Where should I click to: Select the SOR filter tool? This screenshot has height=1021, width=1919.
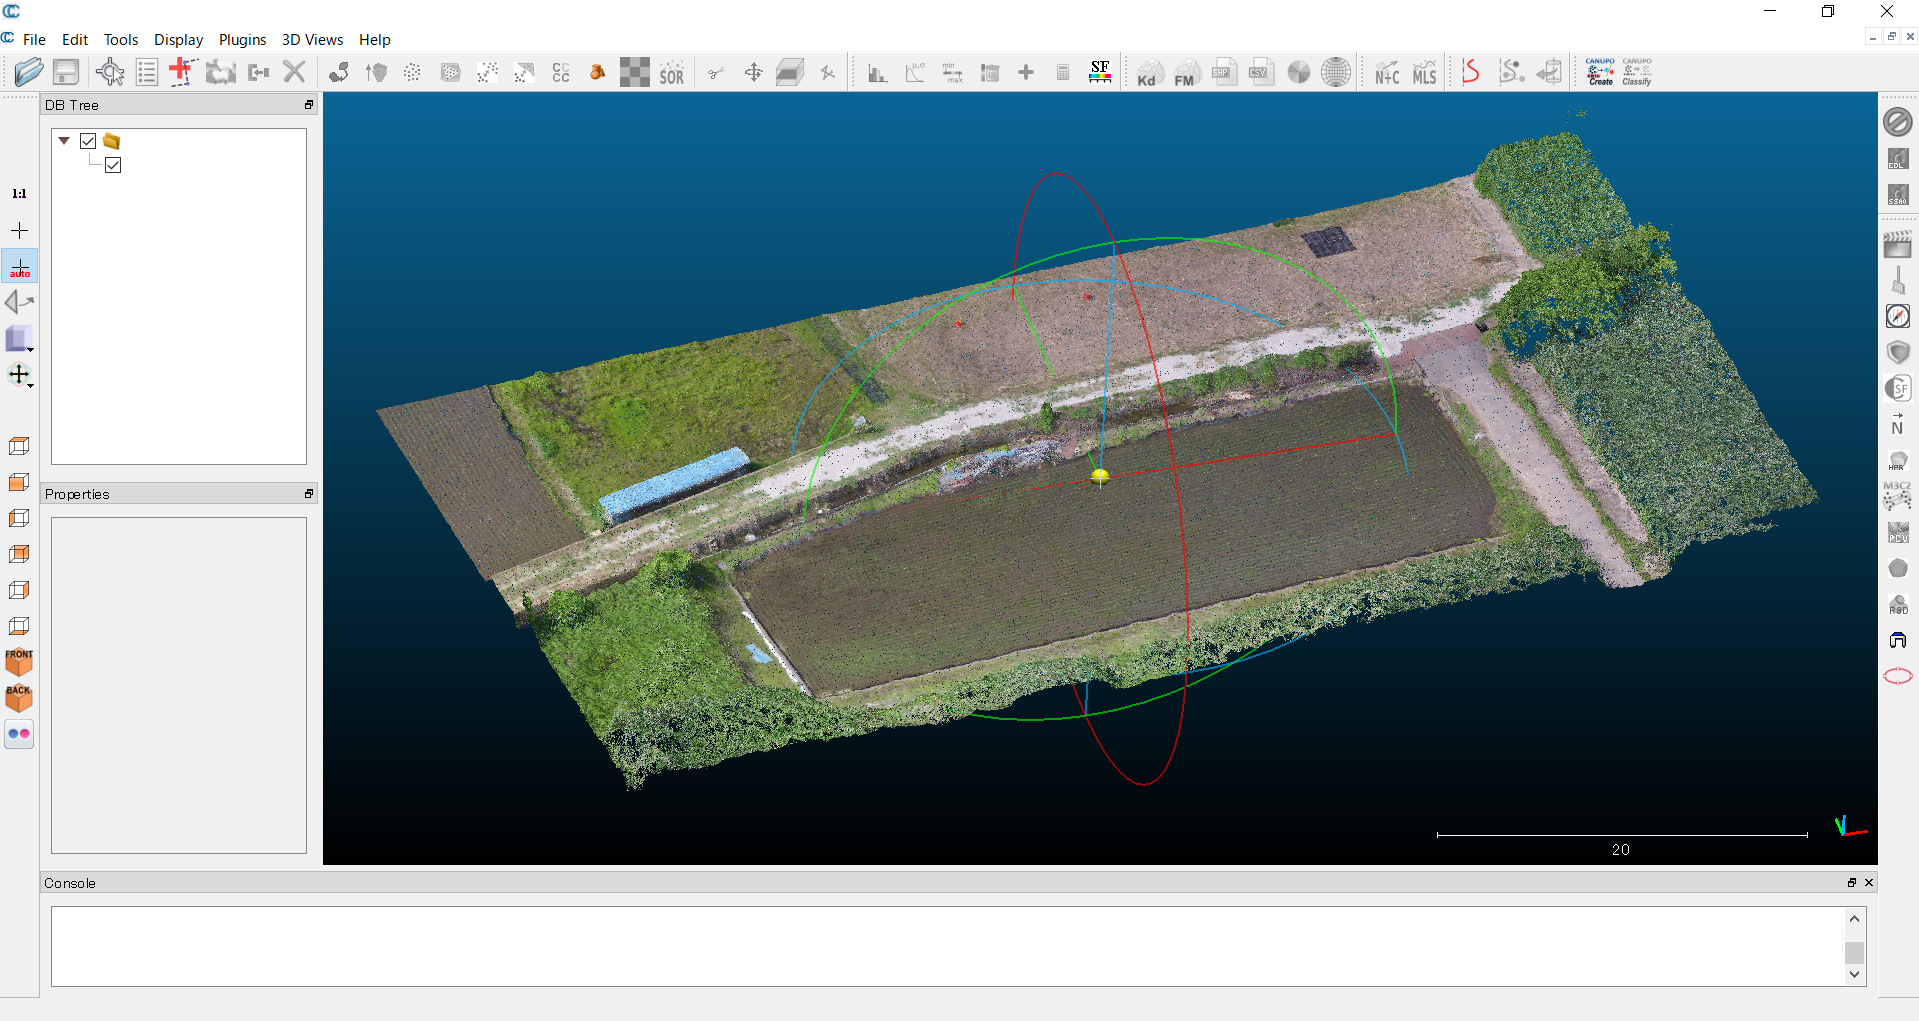coord(672,73)
